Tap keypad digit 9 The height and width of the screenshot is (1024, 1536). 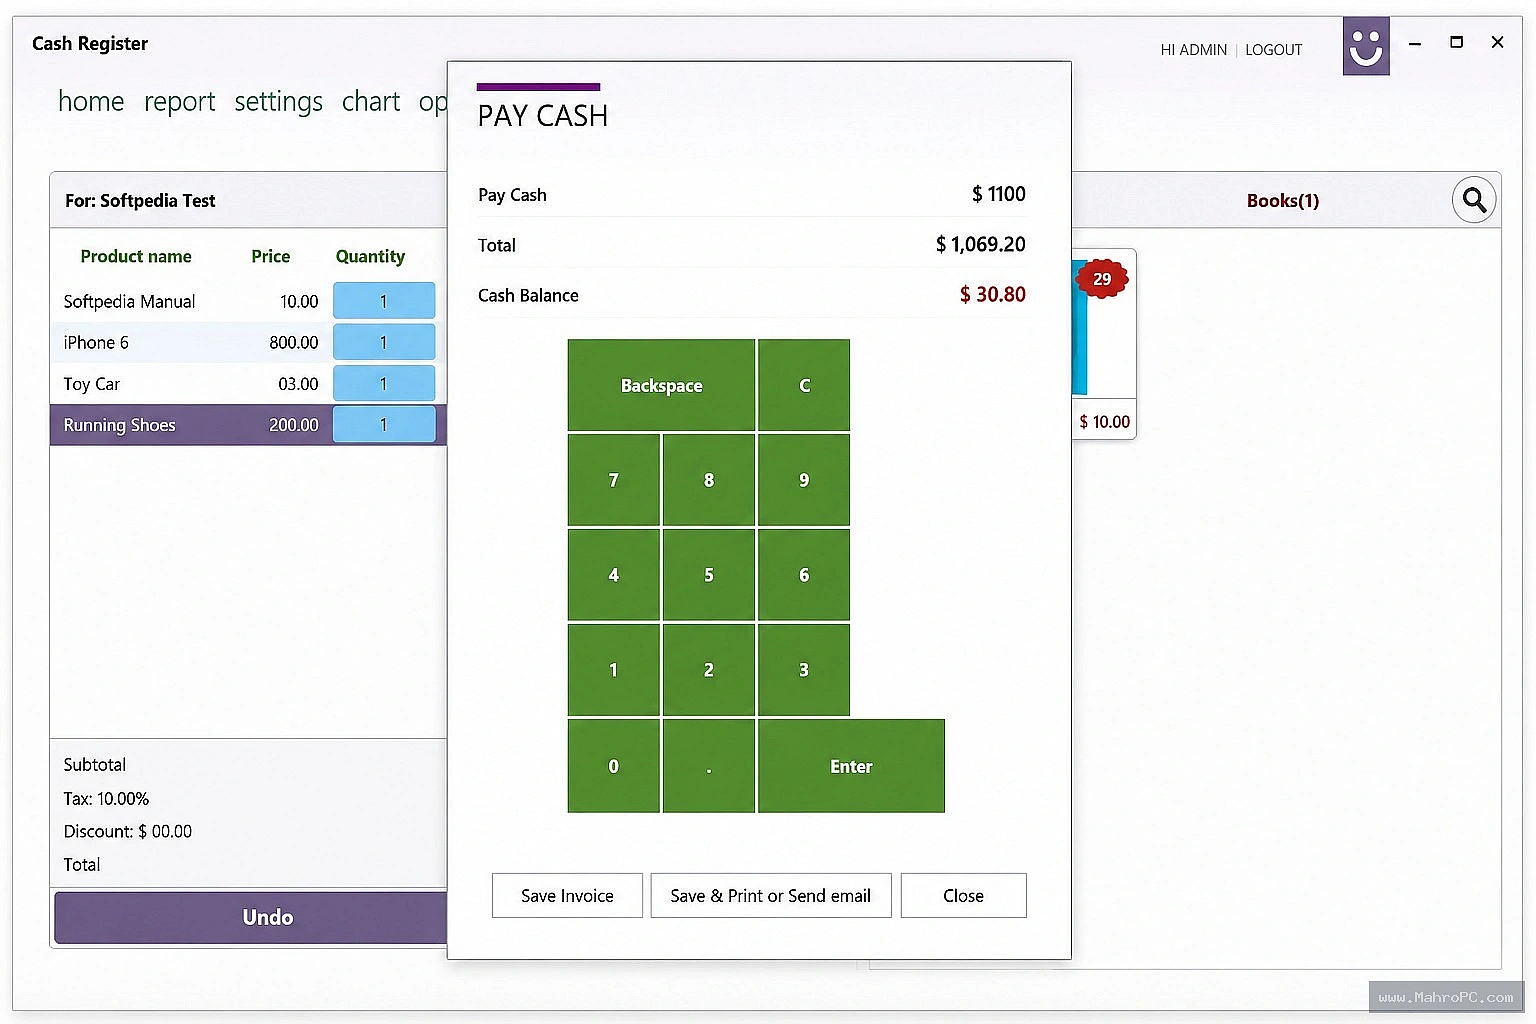[x=804, y=480]
